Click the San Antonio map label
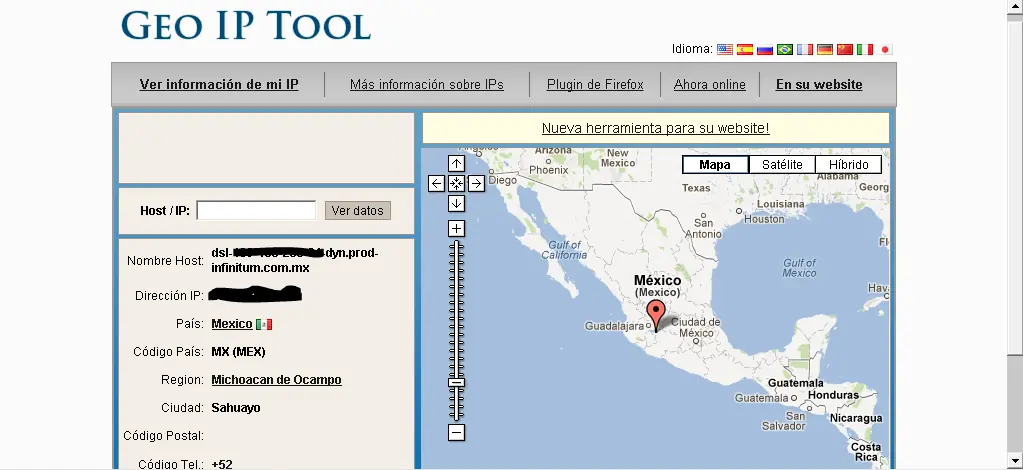 tap(703, 228)
